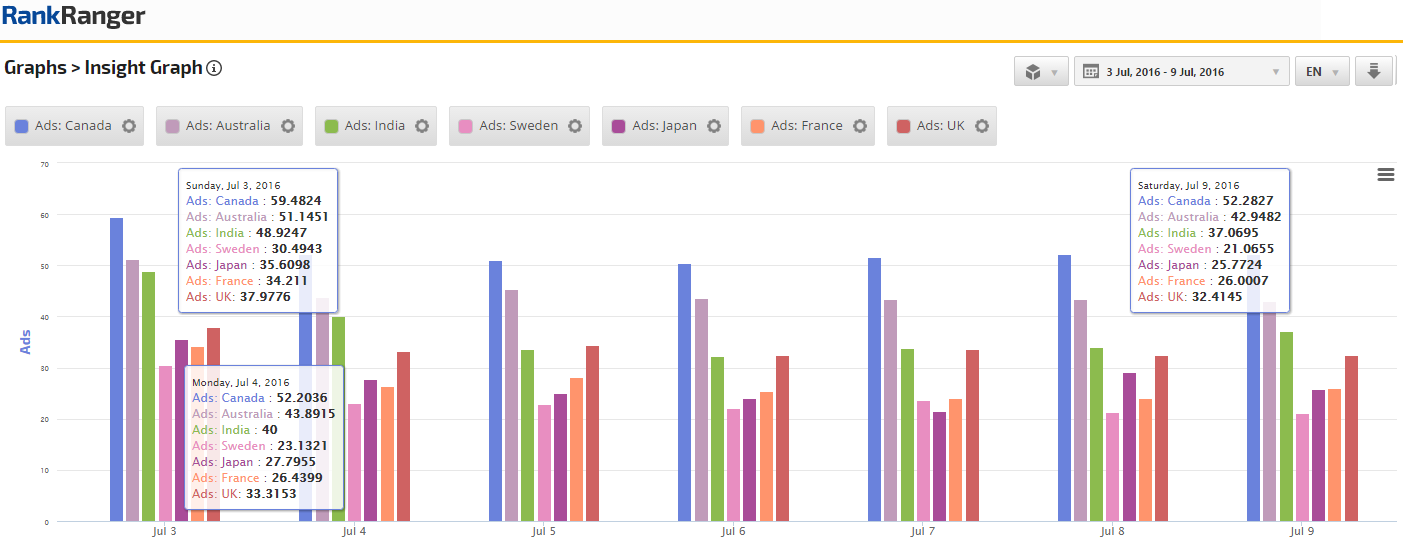Click the Rank Ranger logo
The image size is (1403, 543).
point(73,16)
